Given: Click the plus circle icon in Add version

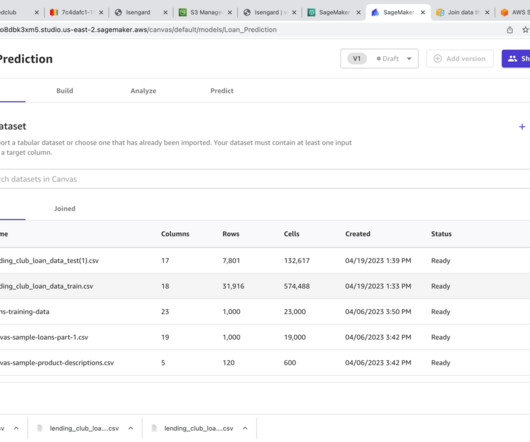Looking at the screenshot, I should tap(437, 59).
